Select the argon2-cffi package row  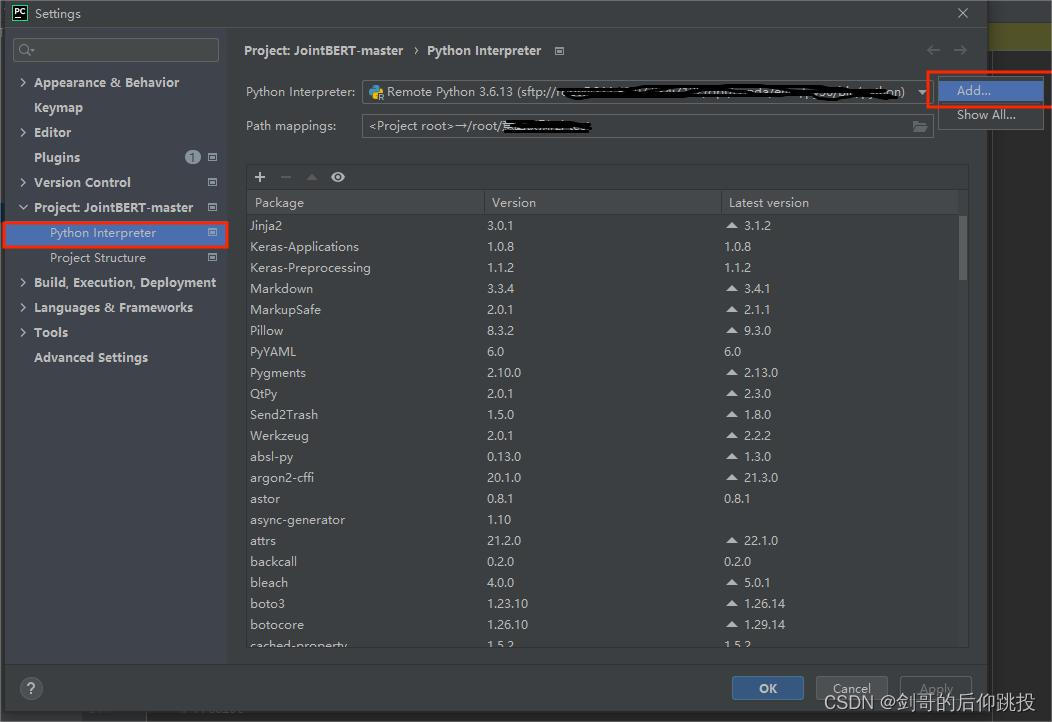[602, 478]
